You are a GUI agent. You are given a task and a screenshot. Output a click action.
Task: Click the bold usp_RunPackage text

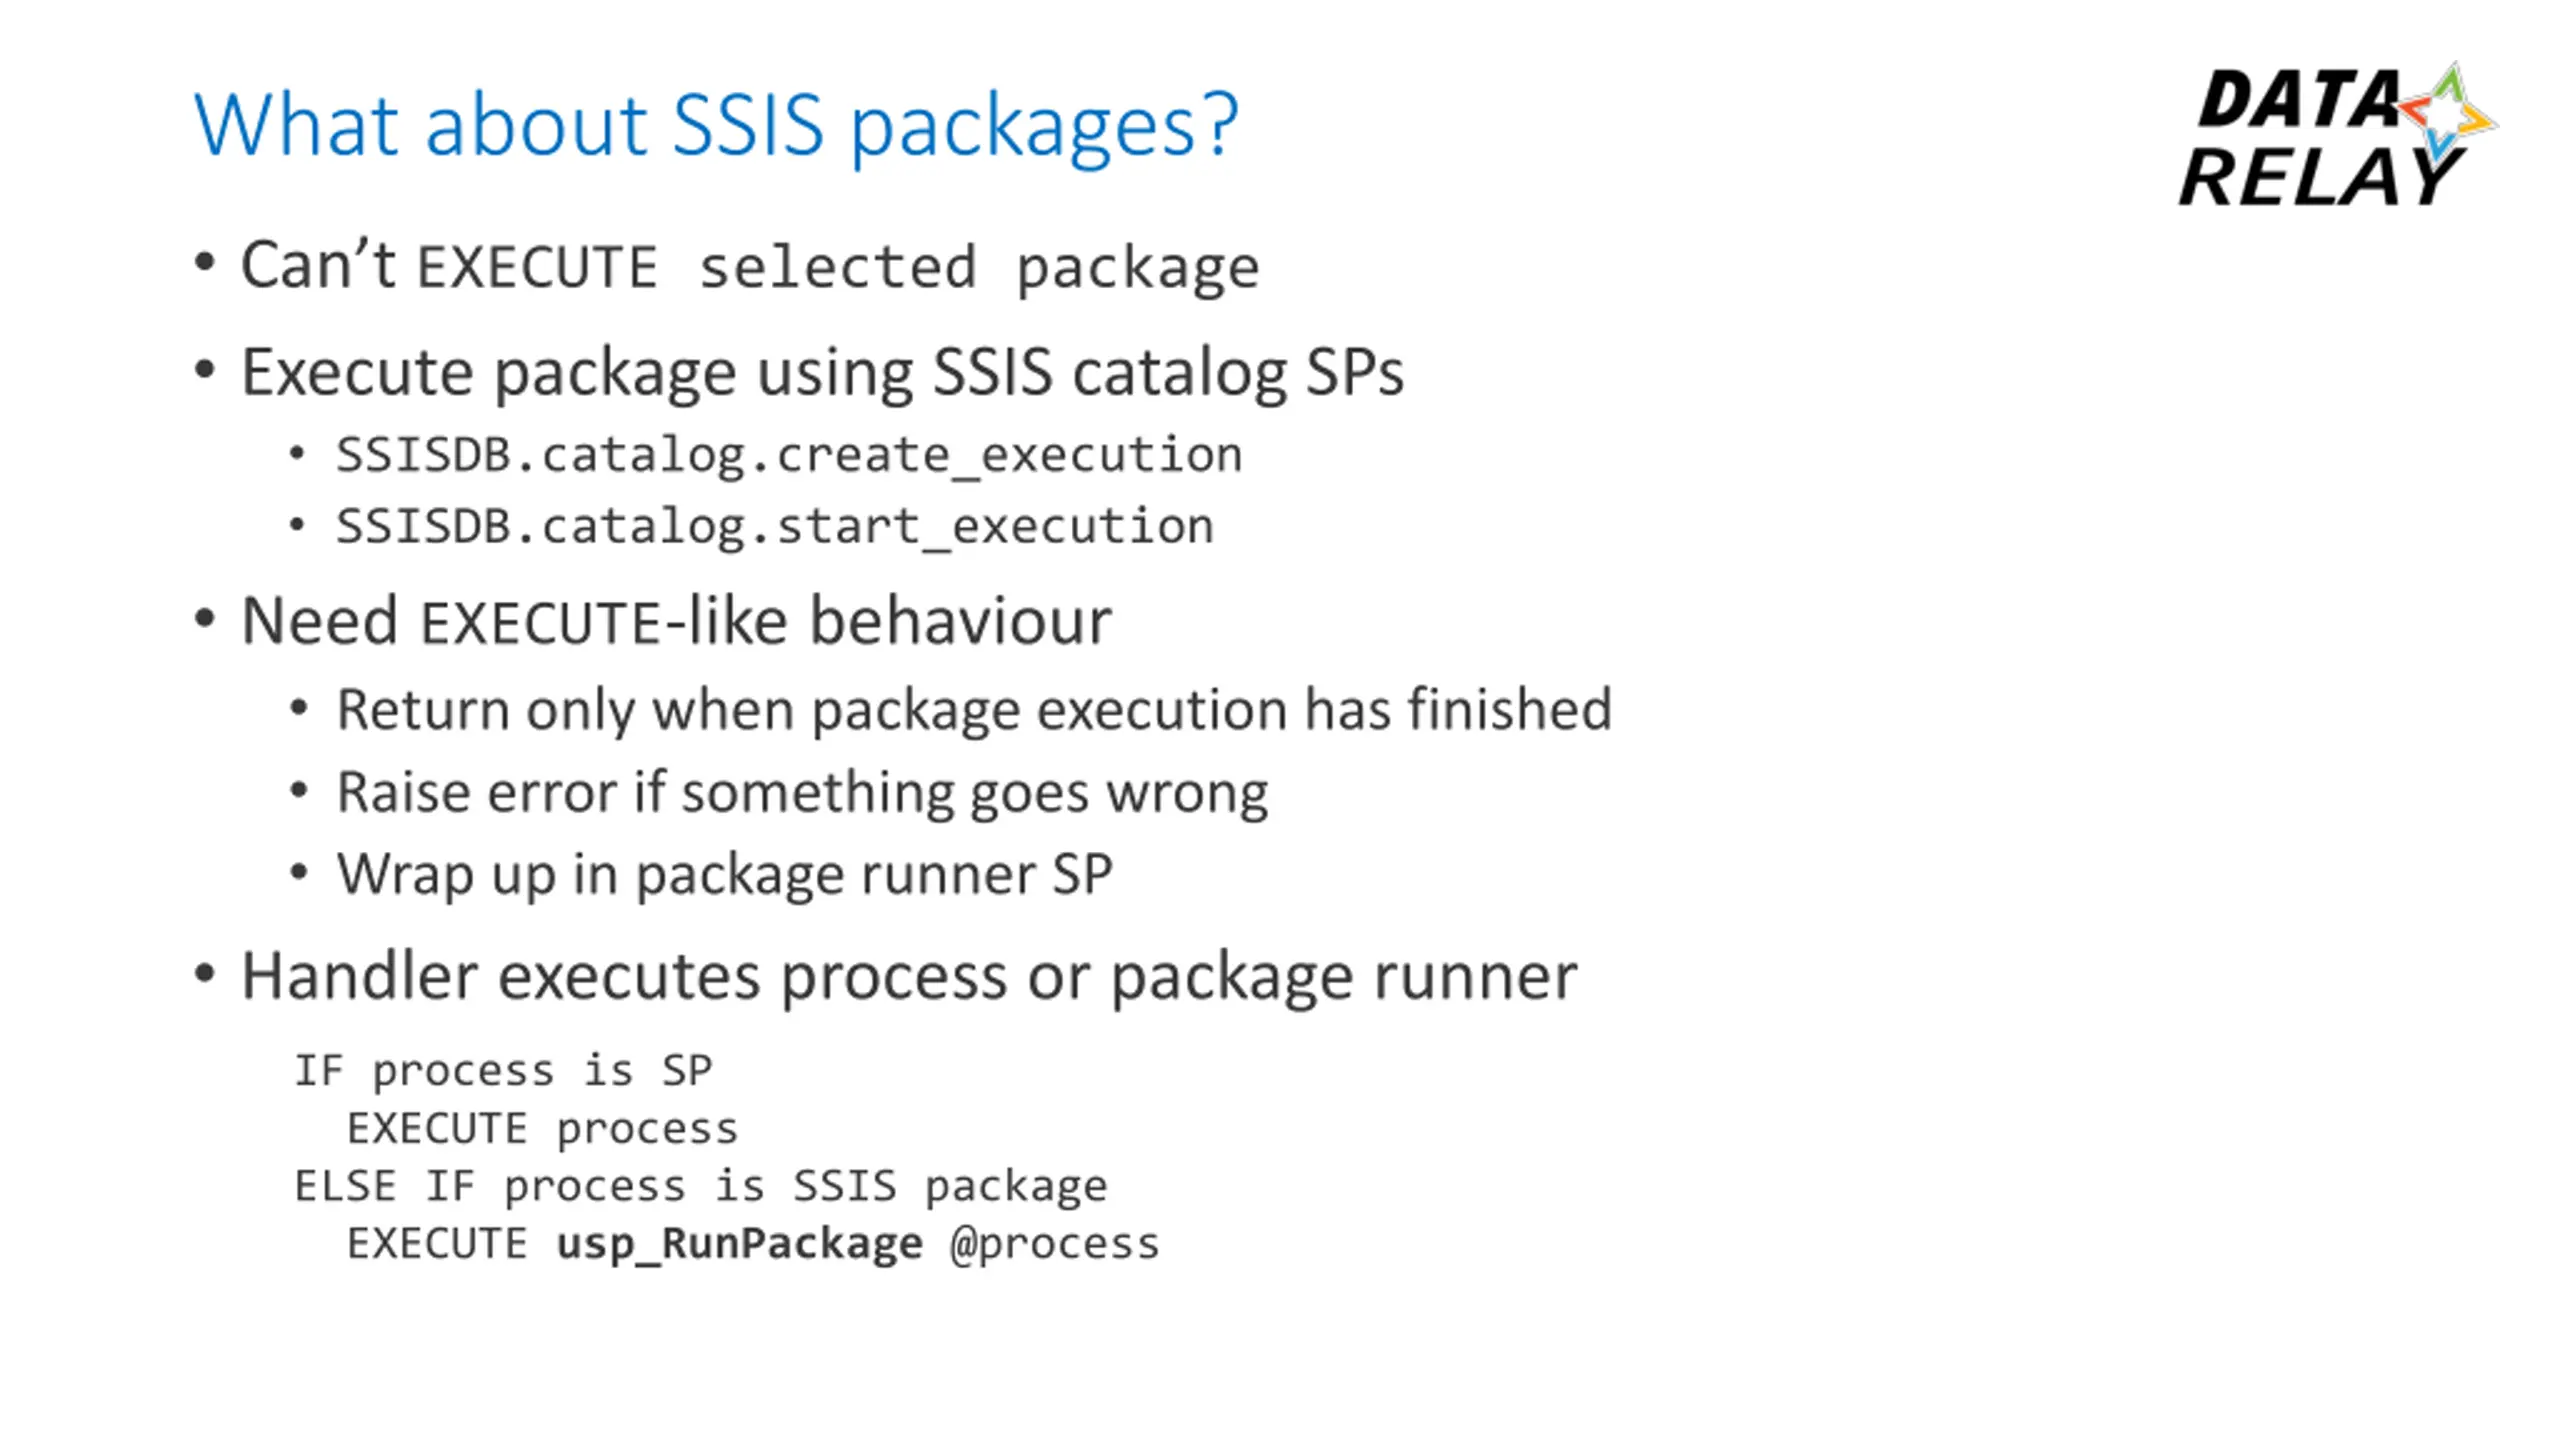[740, 1245]
